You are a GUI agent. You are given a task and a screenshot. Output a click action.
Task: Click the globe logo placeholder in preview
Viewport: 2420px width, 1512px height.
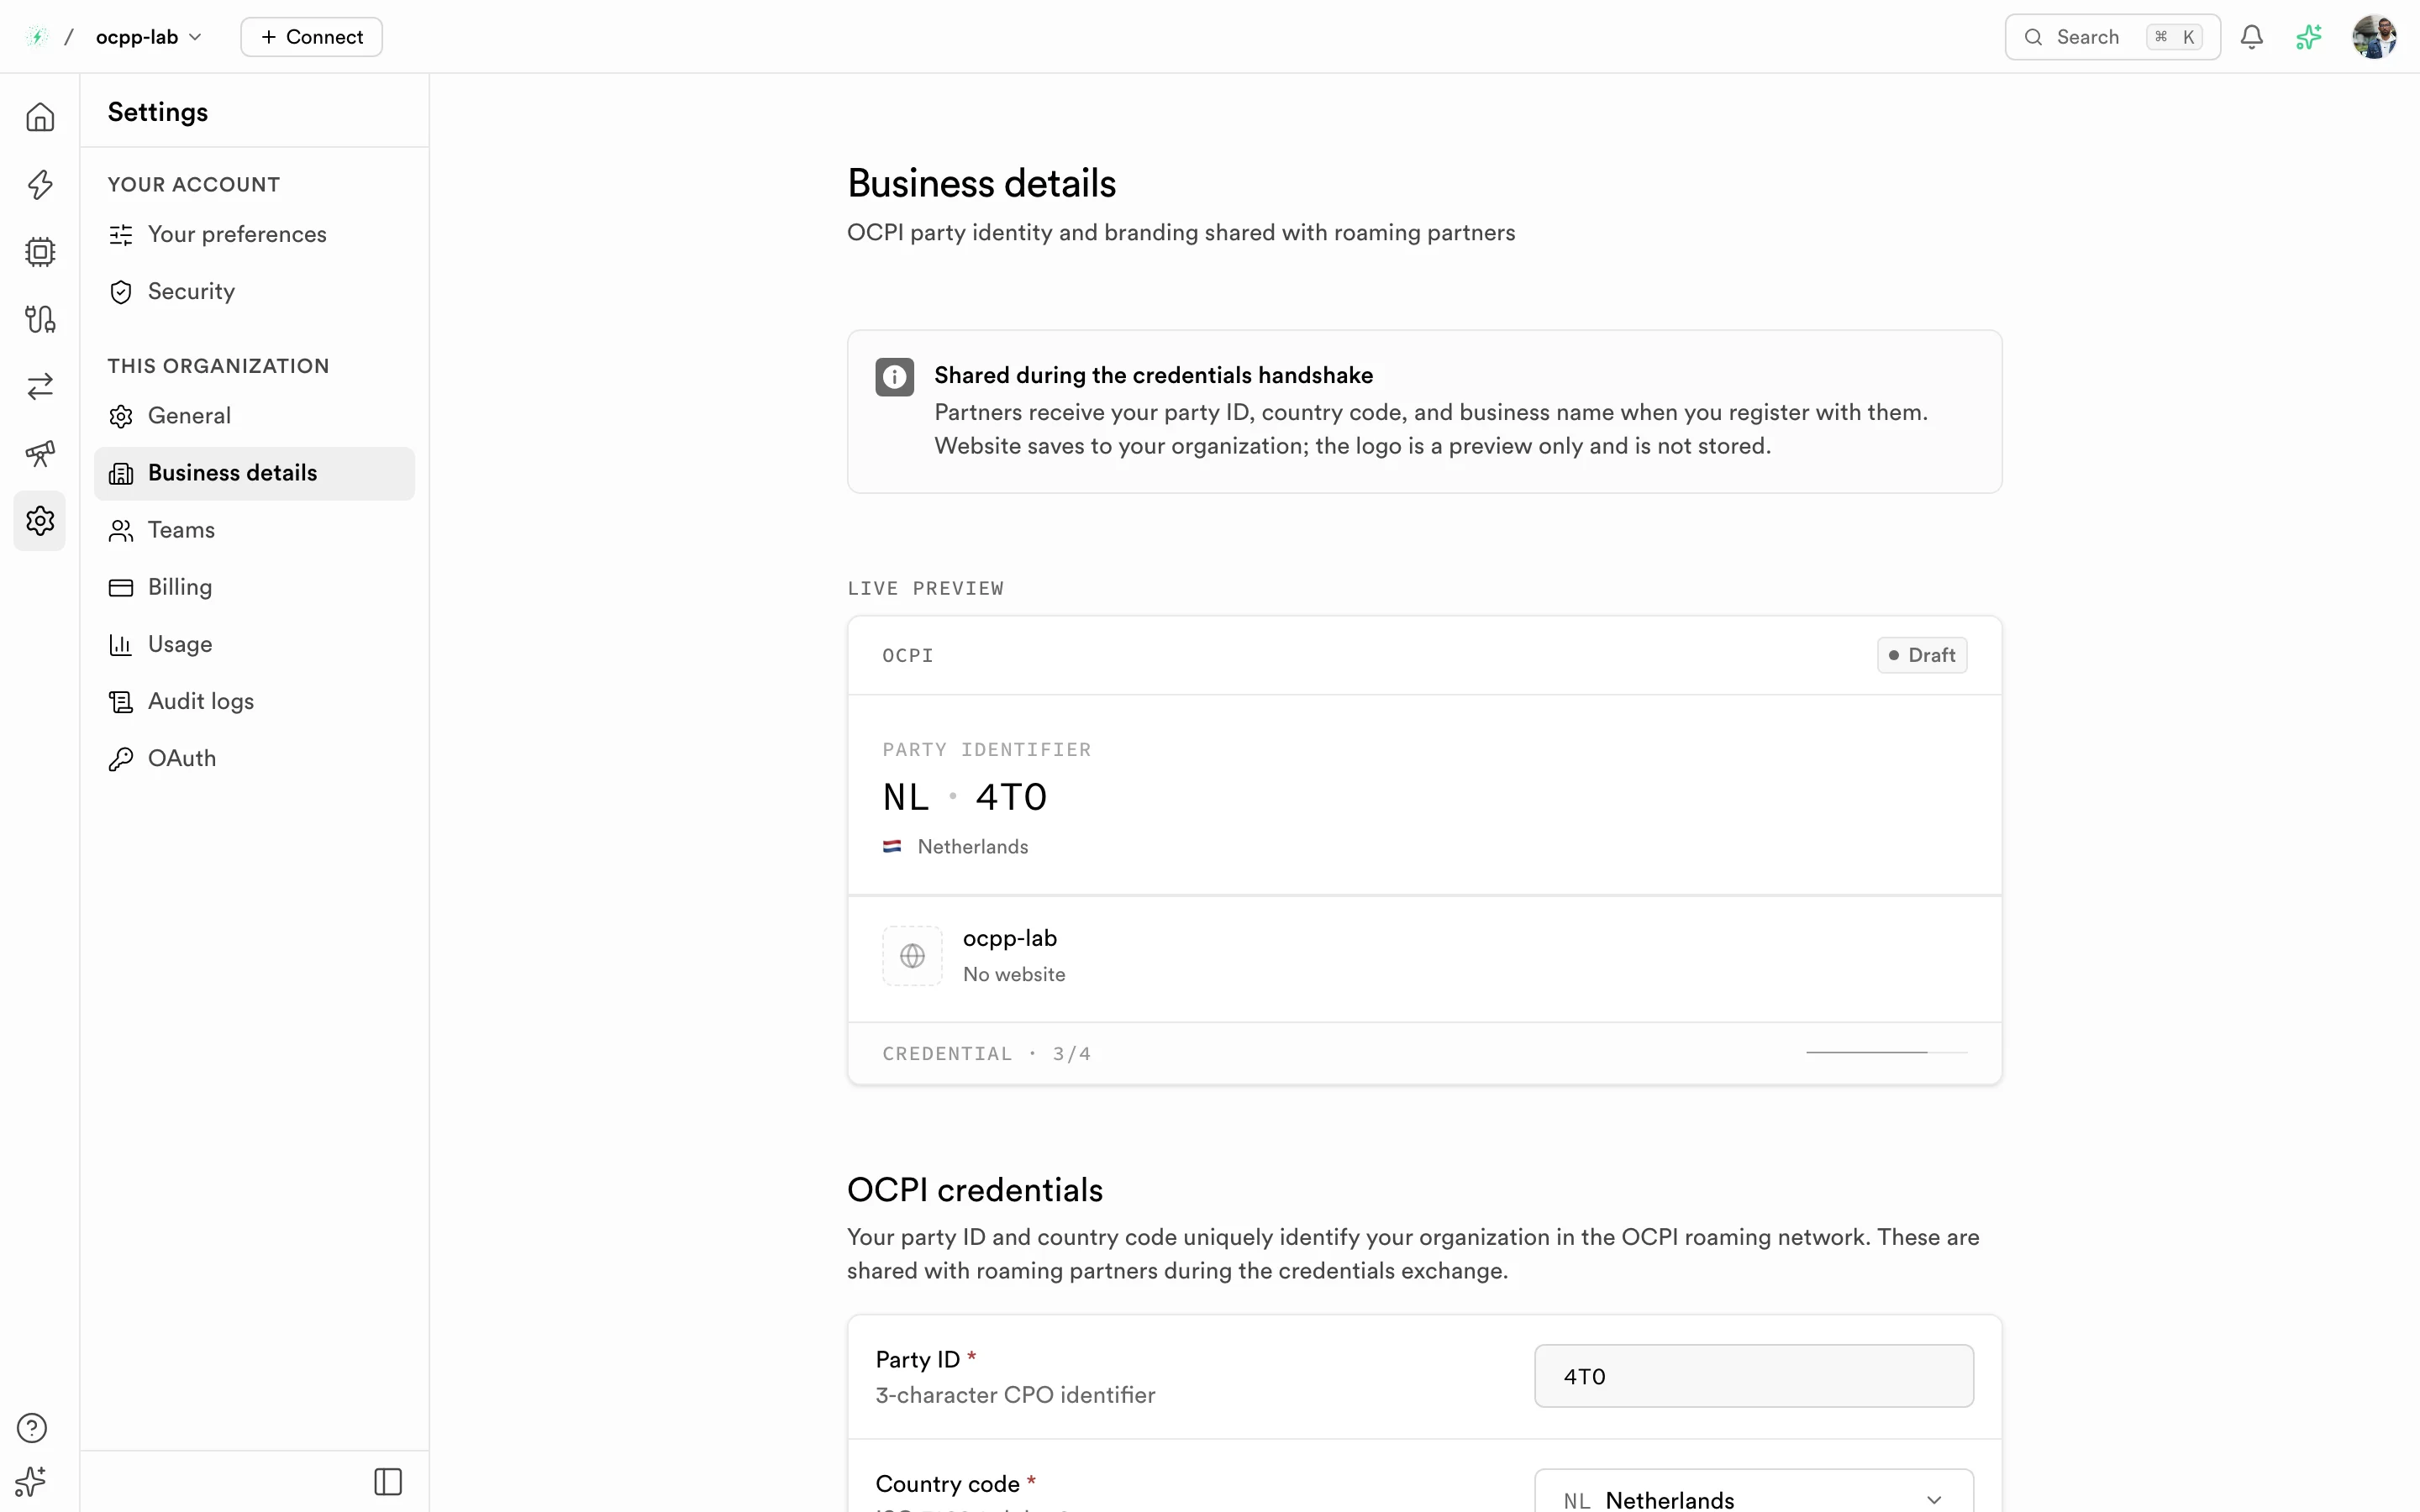click(912, 956)
